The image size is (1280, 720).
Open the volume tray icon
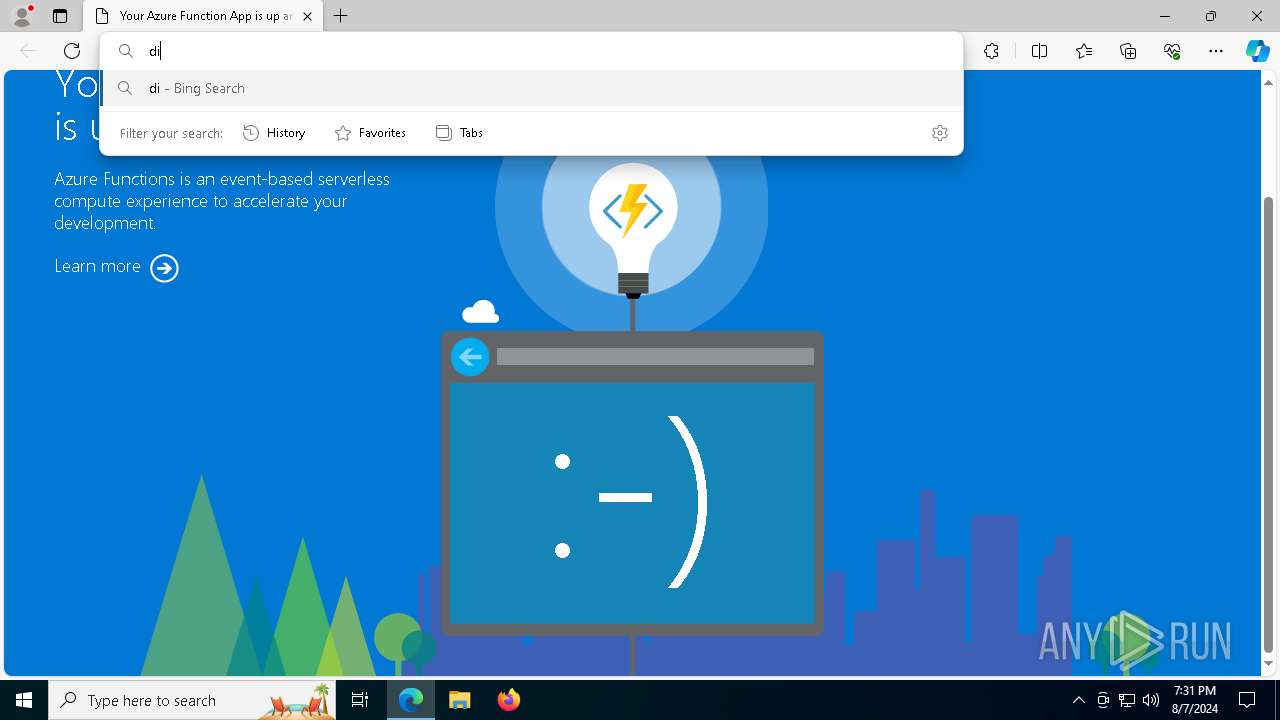point(1150,700)
